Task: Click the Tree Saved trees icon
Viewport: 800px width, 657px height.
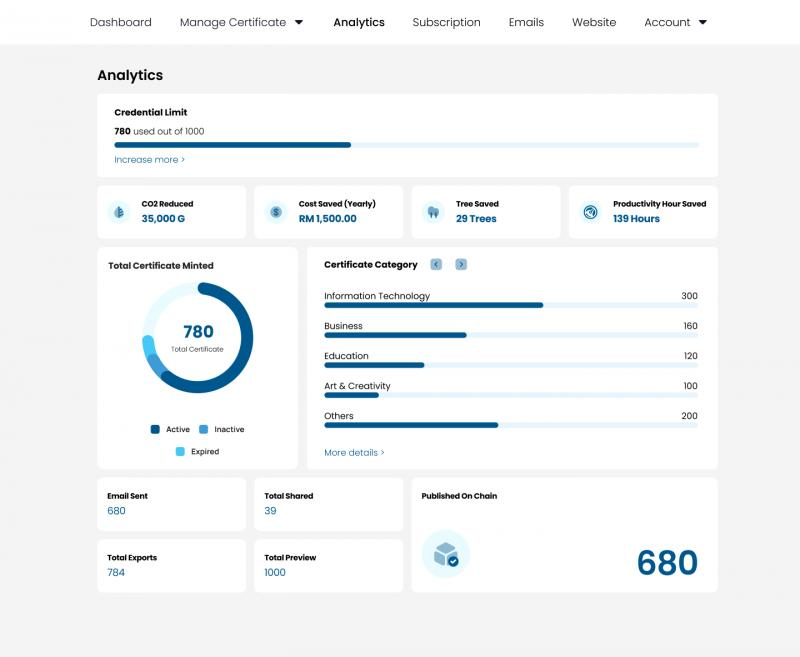Action: pyautogui.click(x=433, y=212)
